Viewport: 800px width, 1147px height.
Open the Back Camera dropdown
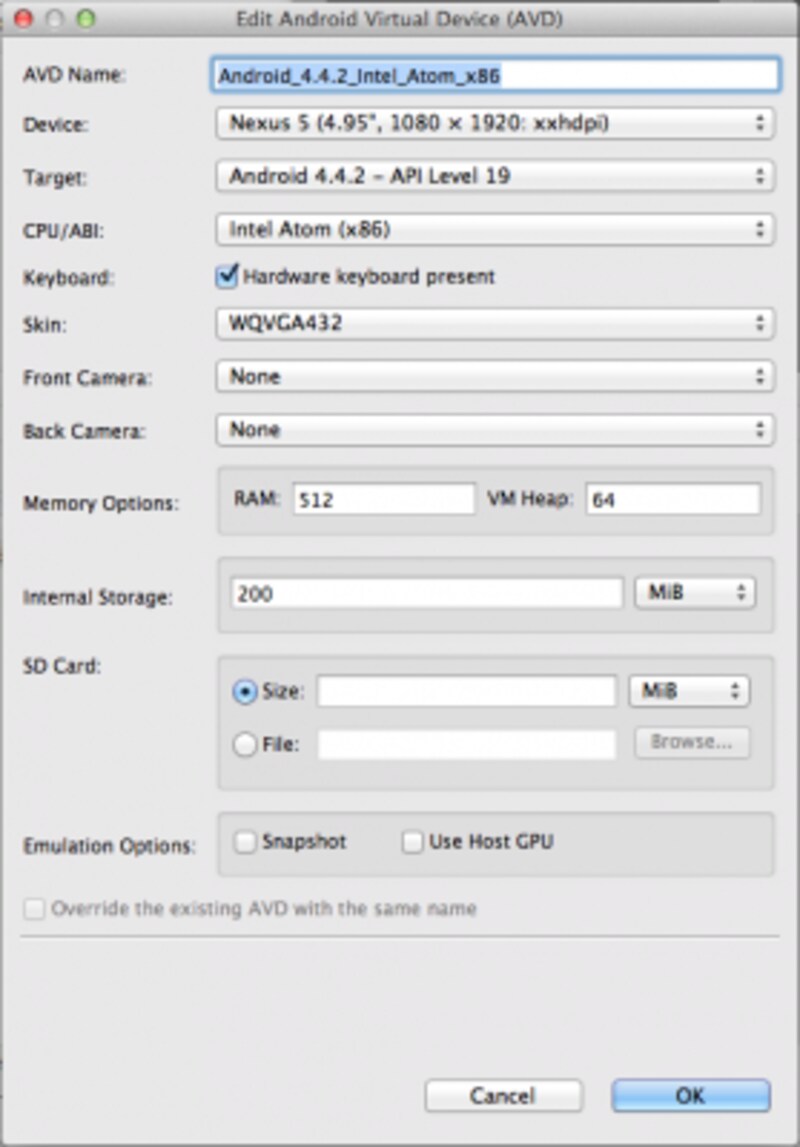pyautogui.click(x=495, y=430)
